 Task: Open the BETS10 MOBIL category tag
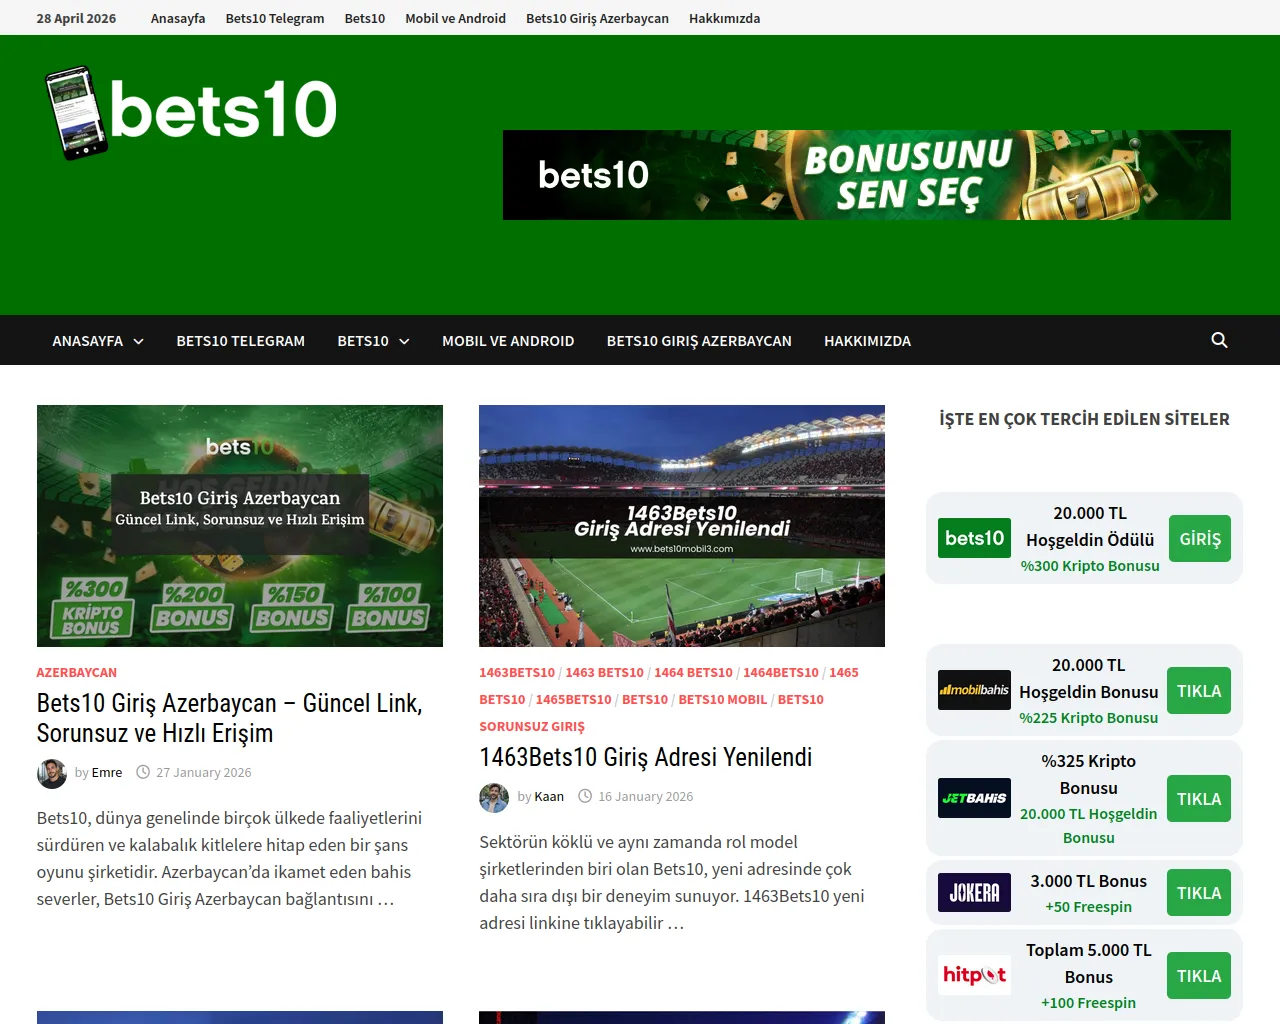coord(723,699)
